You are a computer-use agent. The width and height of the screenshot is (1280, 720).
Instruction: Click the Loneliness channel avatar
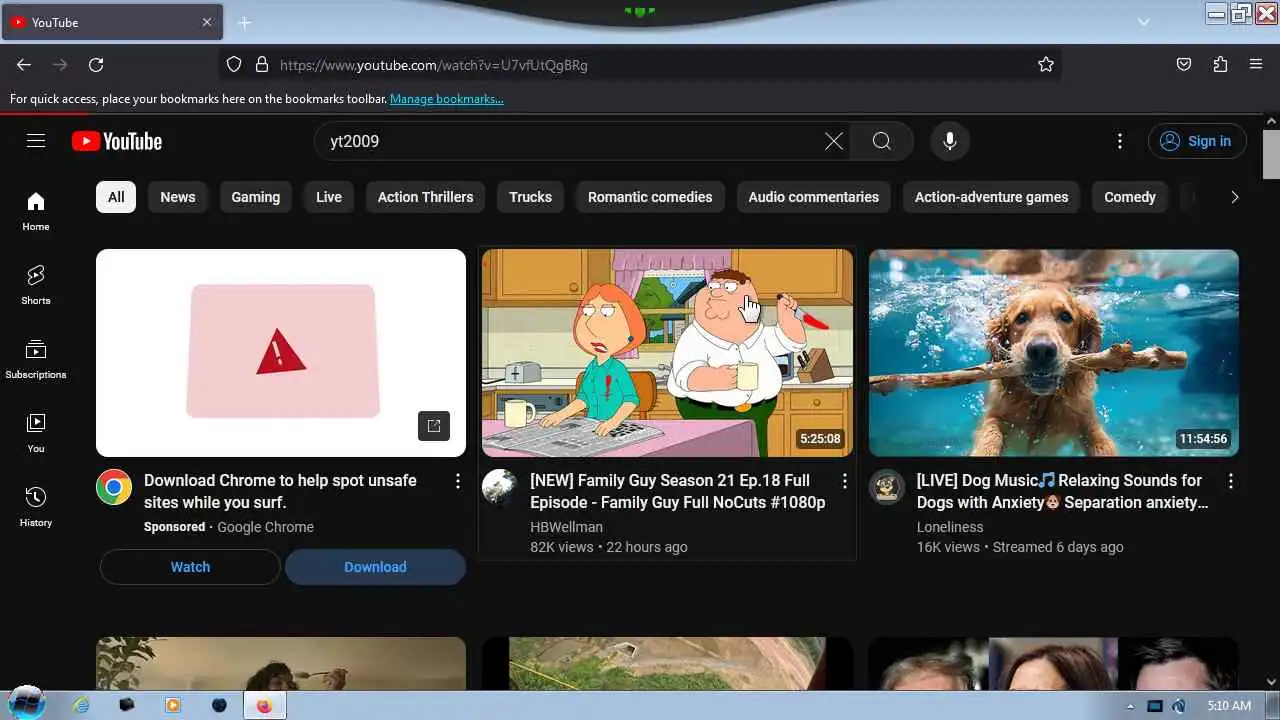click(x=887, y=488)
